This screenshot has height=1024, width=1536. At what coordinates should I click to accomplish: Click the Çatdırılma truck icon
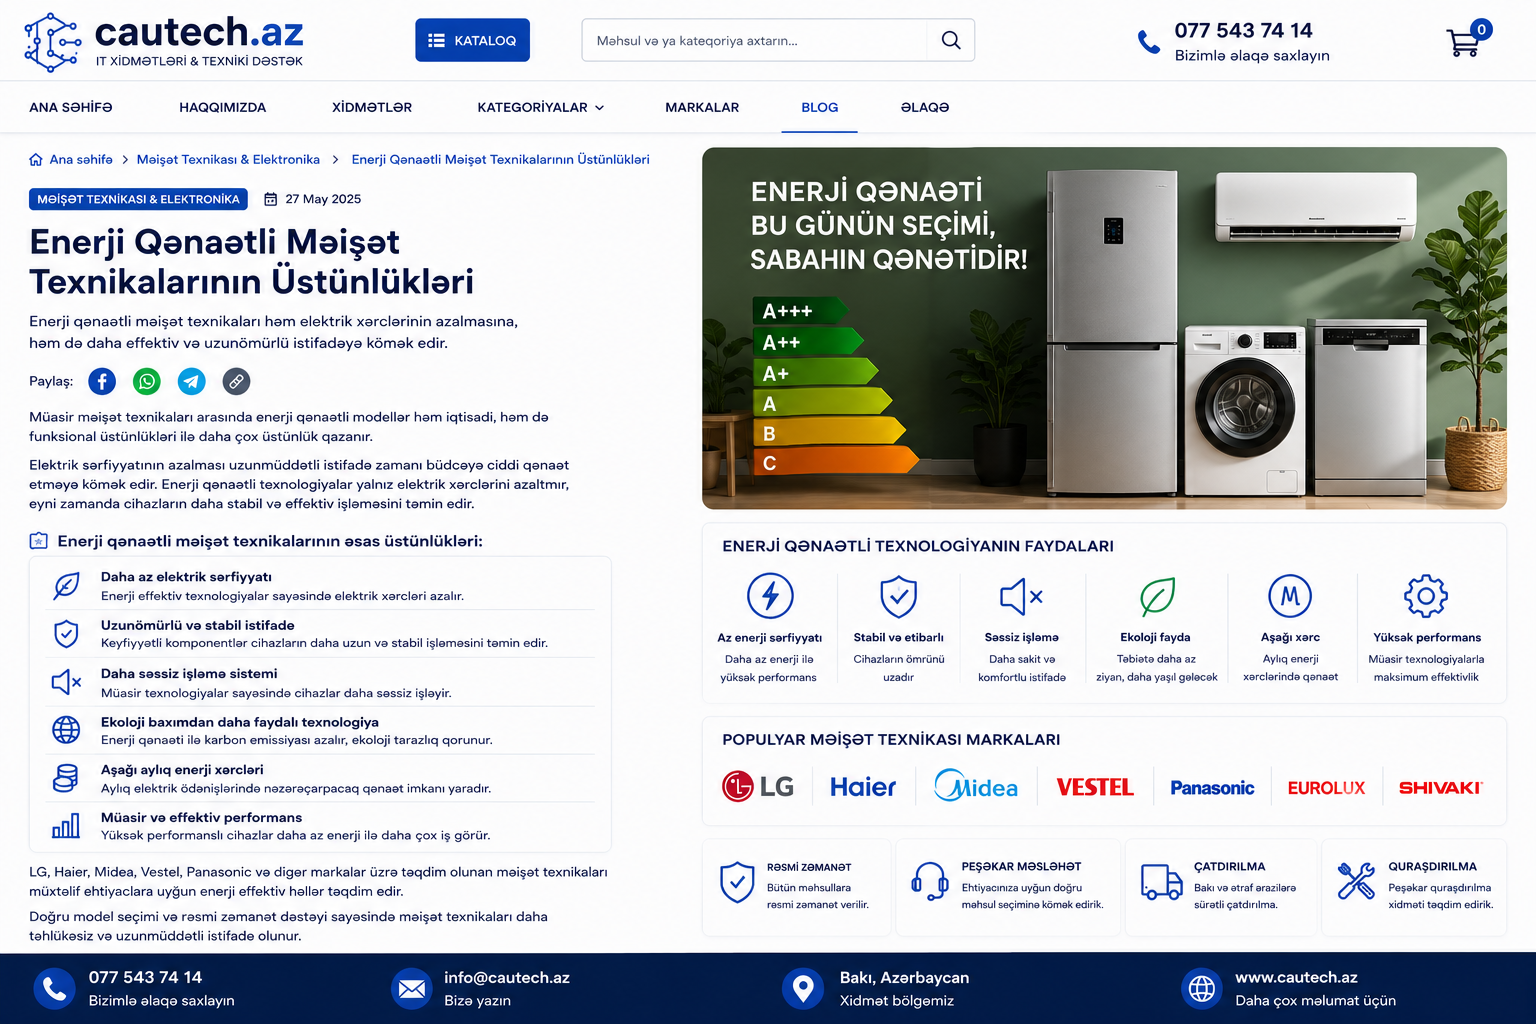click(1162, 882)
